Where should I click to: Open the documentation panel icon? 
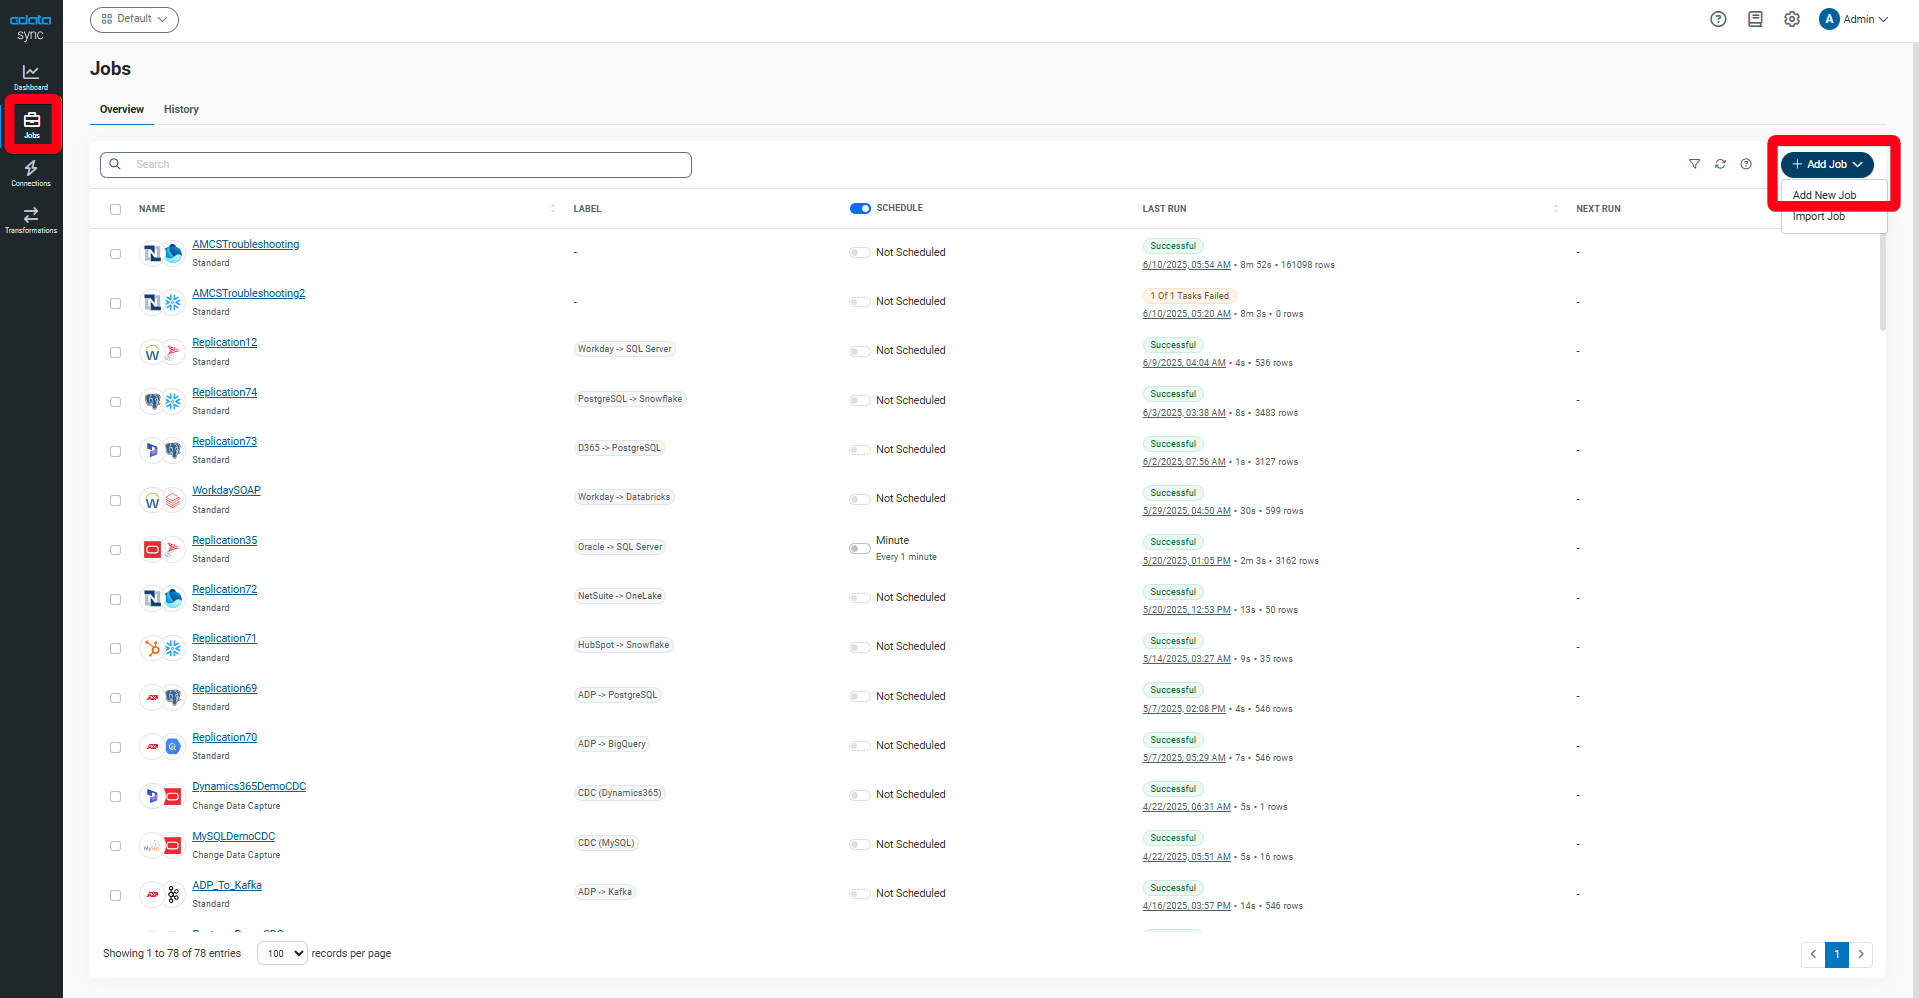(1755, 19)
